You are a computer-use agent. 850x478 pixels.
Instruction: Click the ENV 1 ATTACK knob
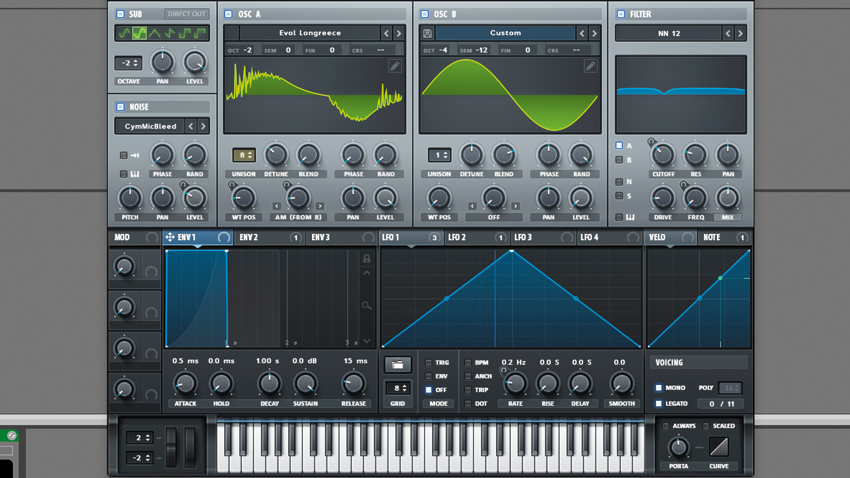click(x=185, y=384)
